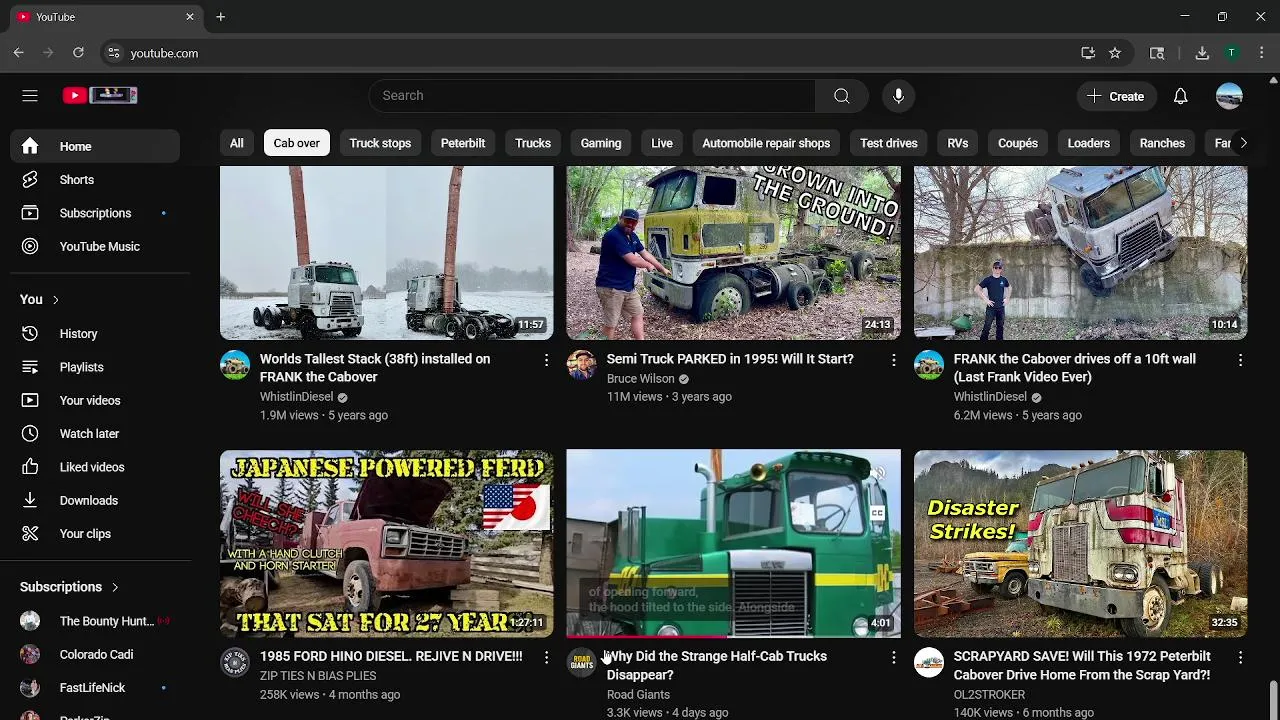The image size is (1280, 720).
Task: Open YouTube Music in the sidebar
Action: coord(95,246)
